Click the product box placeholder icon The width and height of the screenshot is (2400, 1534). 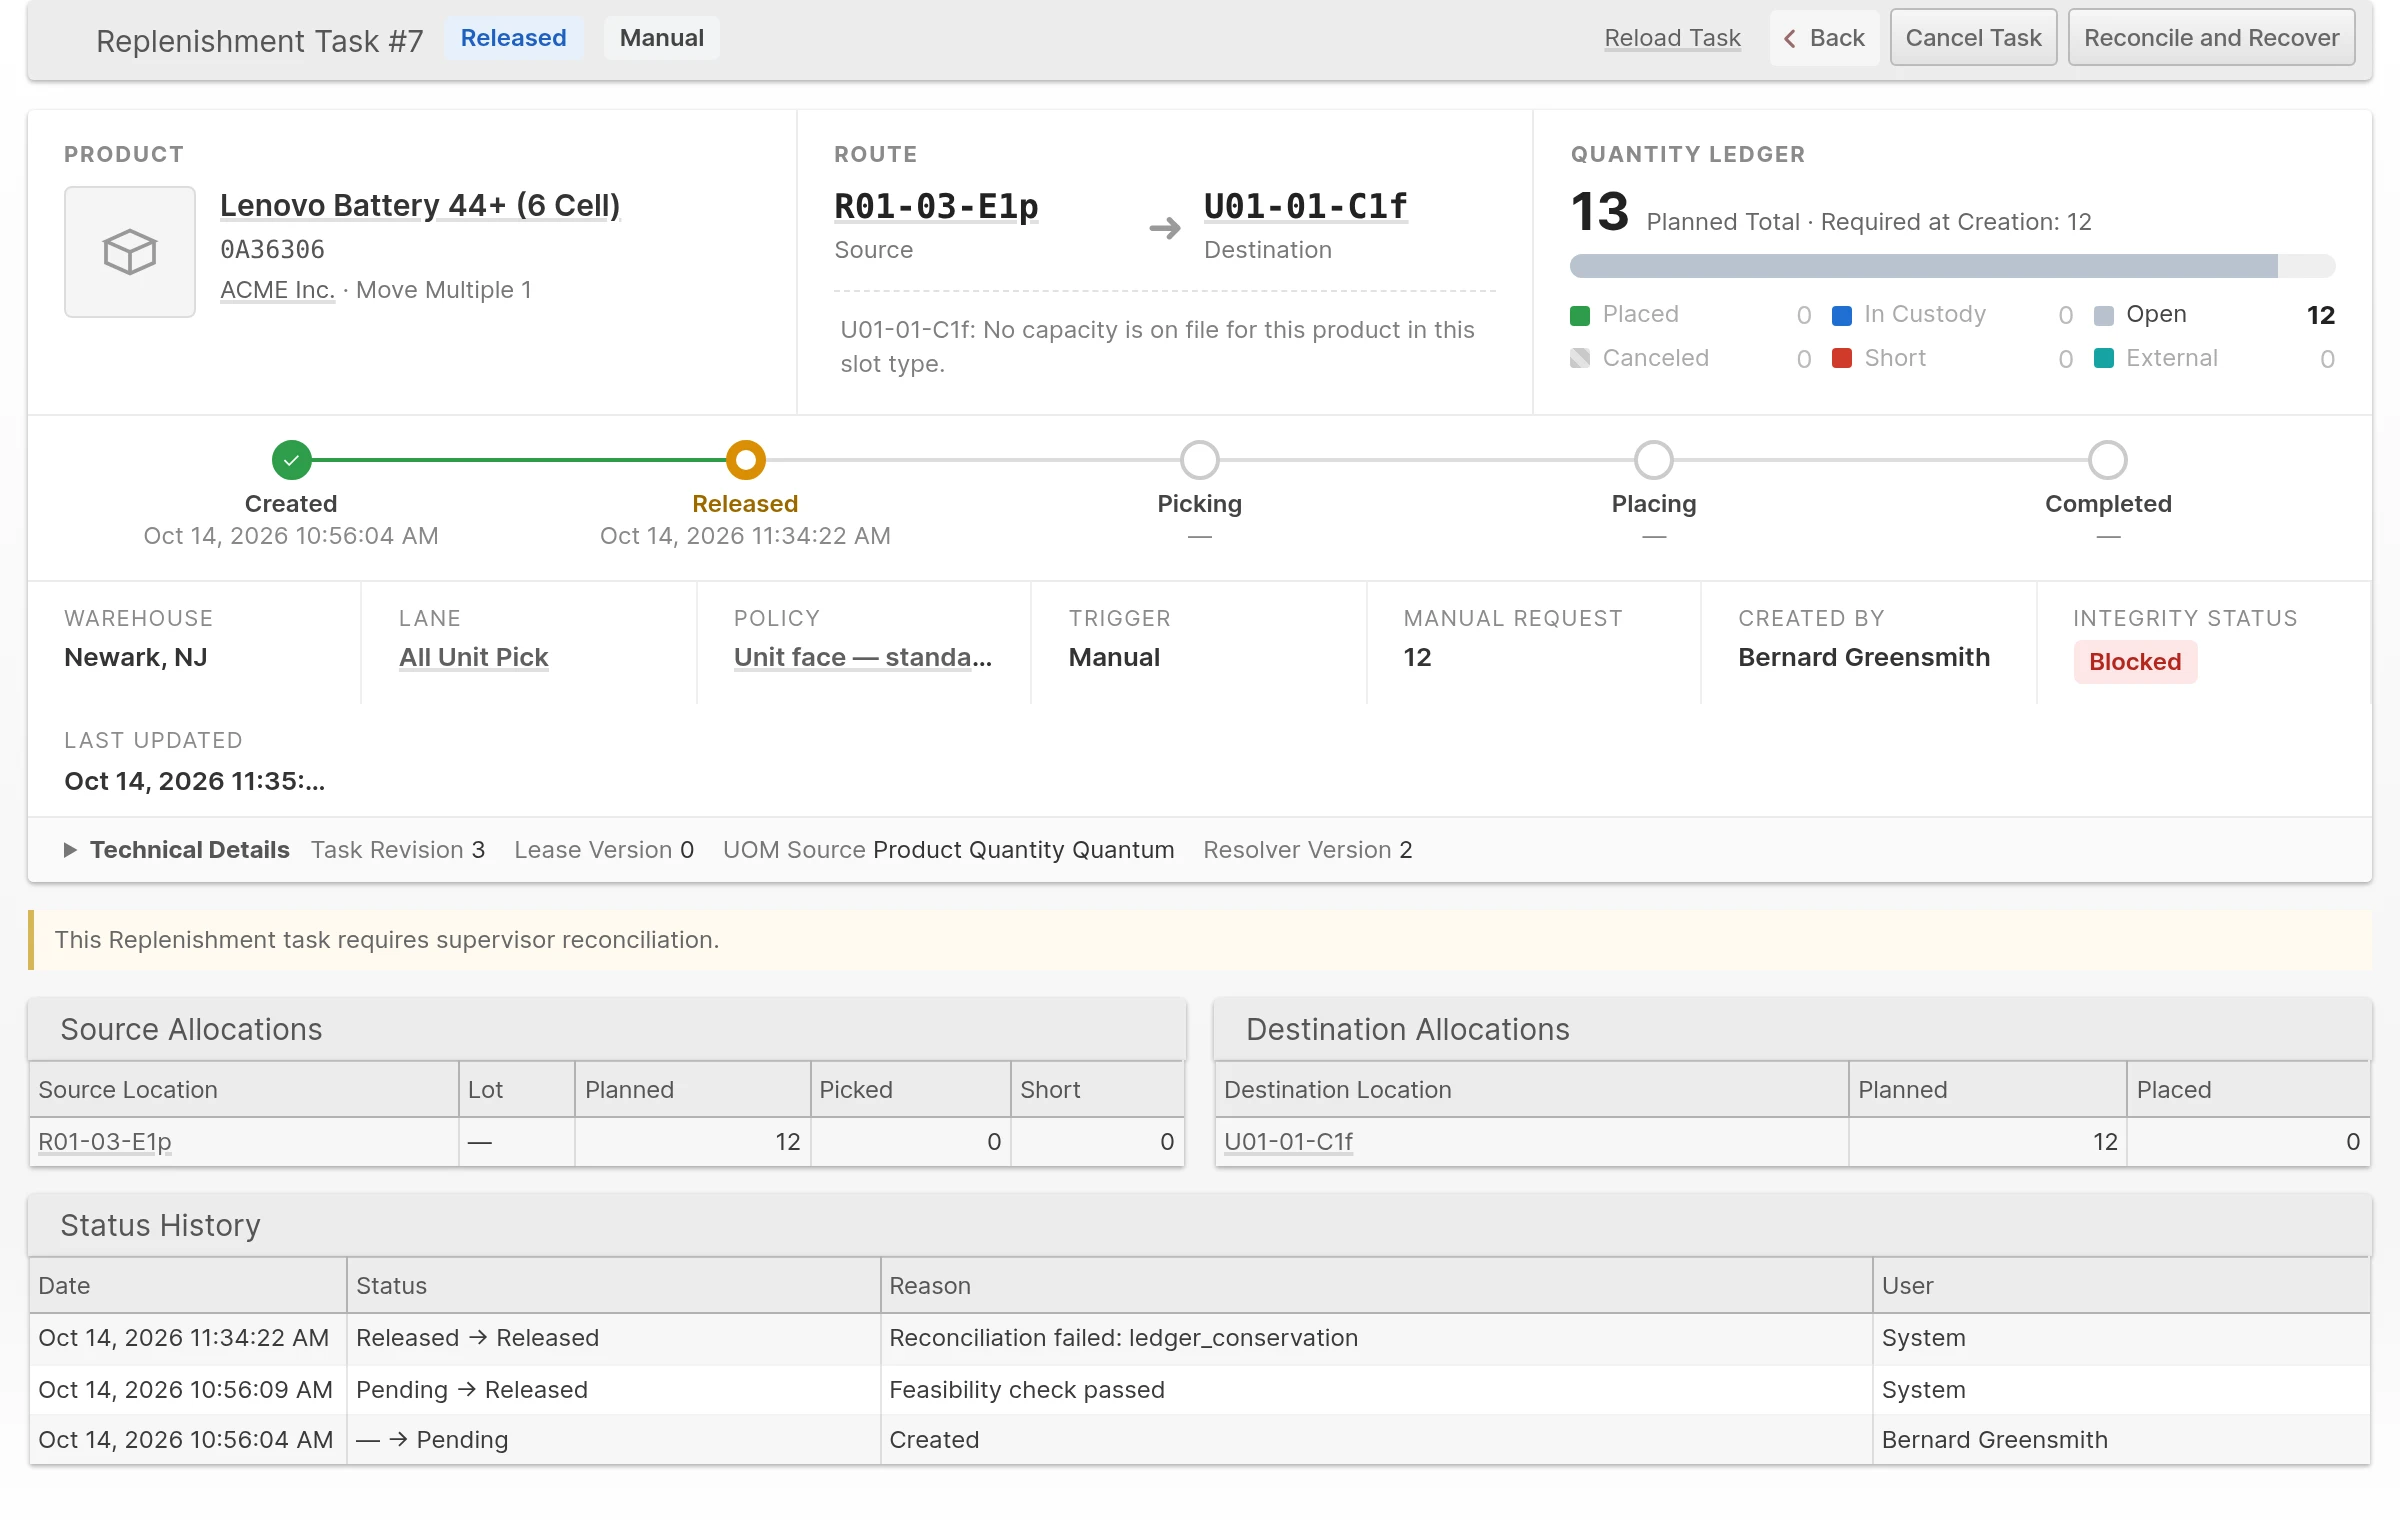coord(130,252)
